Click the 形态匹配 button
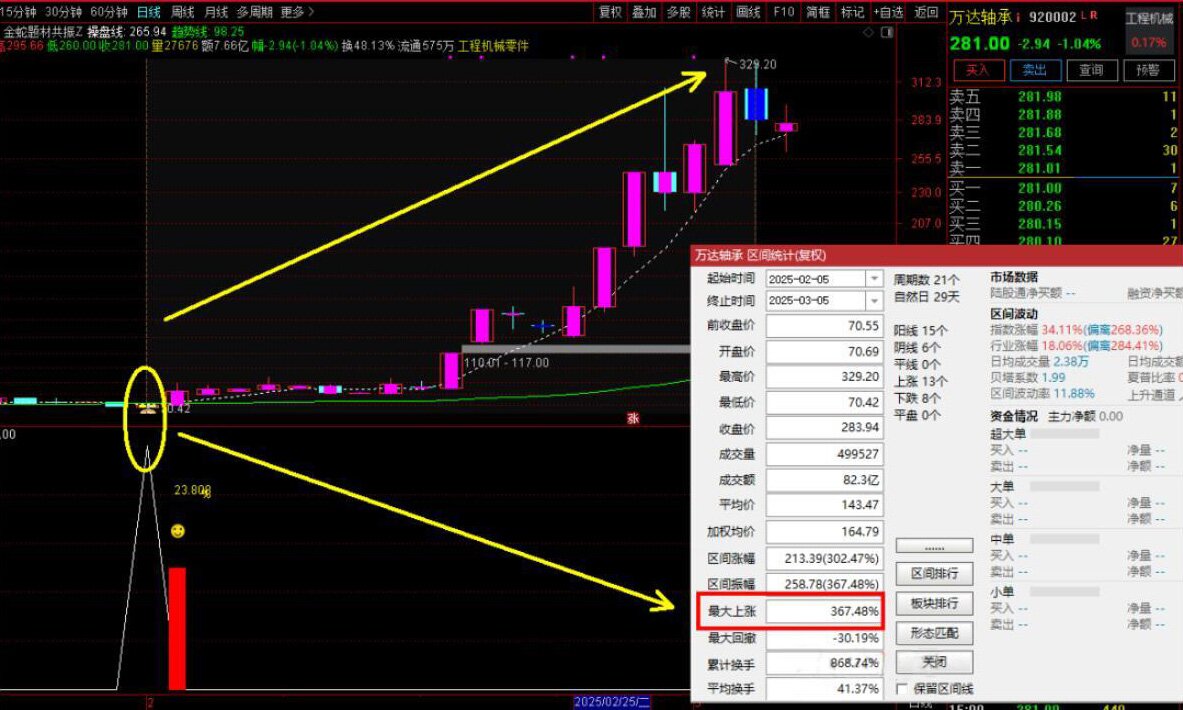Viewport: 1183px width, 710px height. coord(934,633)
